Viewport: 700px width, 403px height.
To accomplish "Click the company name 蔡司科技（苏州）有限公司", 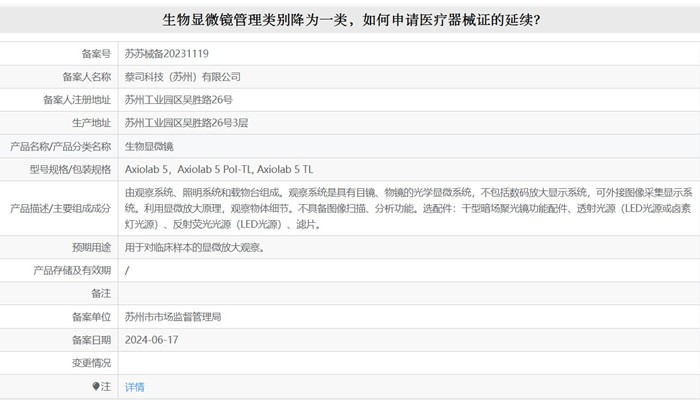I will click(182, 76).
